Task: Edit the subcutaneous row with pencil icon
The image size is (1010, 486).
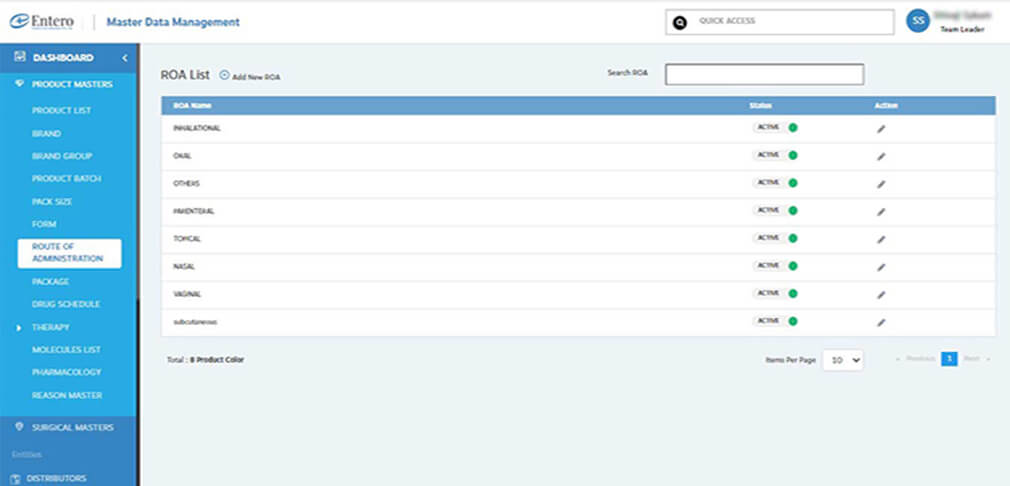Action: [881, 322]
